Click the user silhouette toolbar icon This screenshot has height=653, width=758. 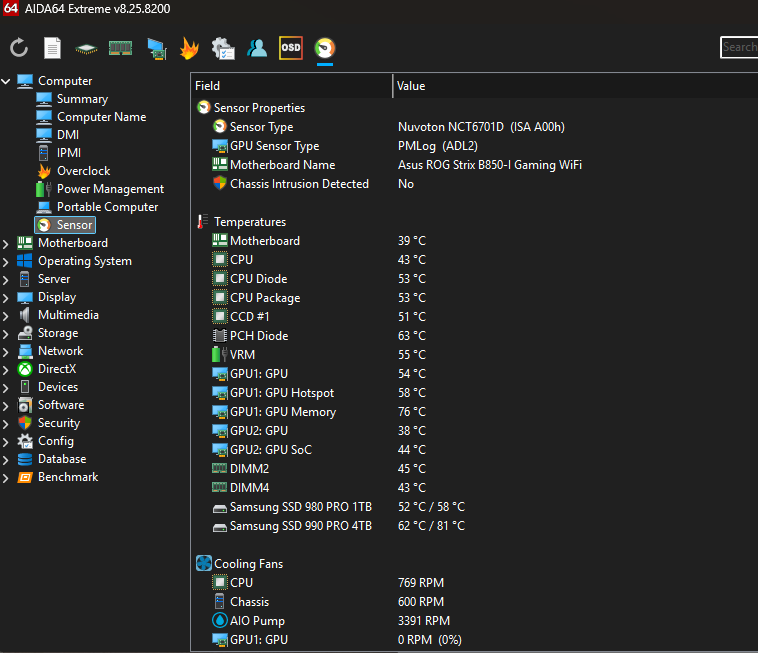(x=257, y=47)
